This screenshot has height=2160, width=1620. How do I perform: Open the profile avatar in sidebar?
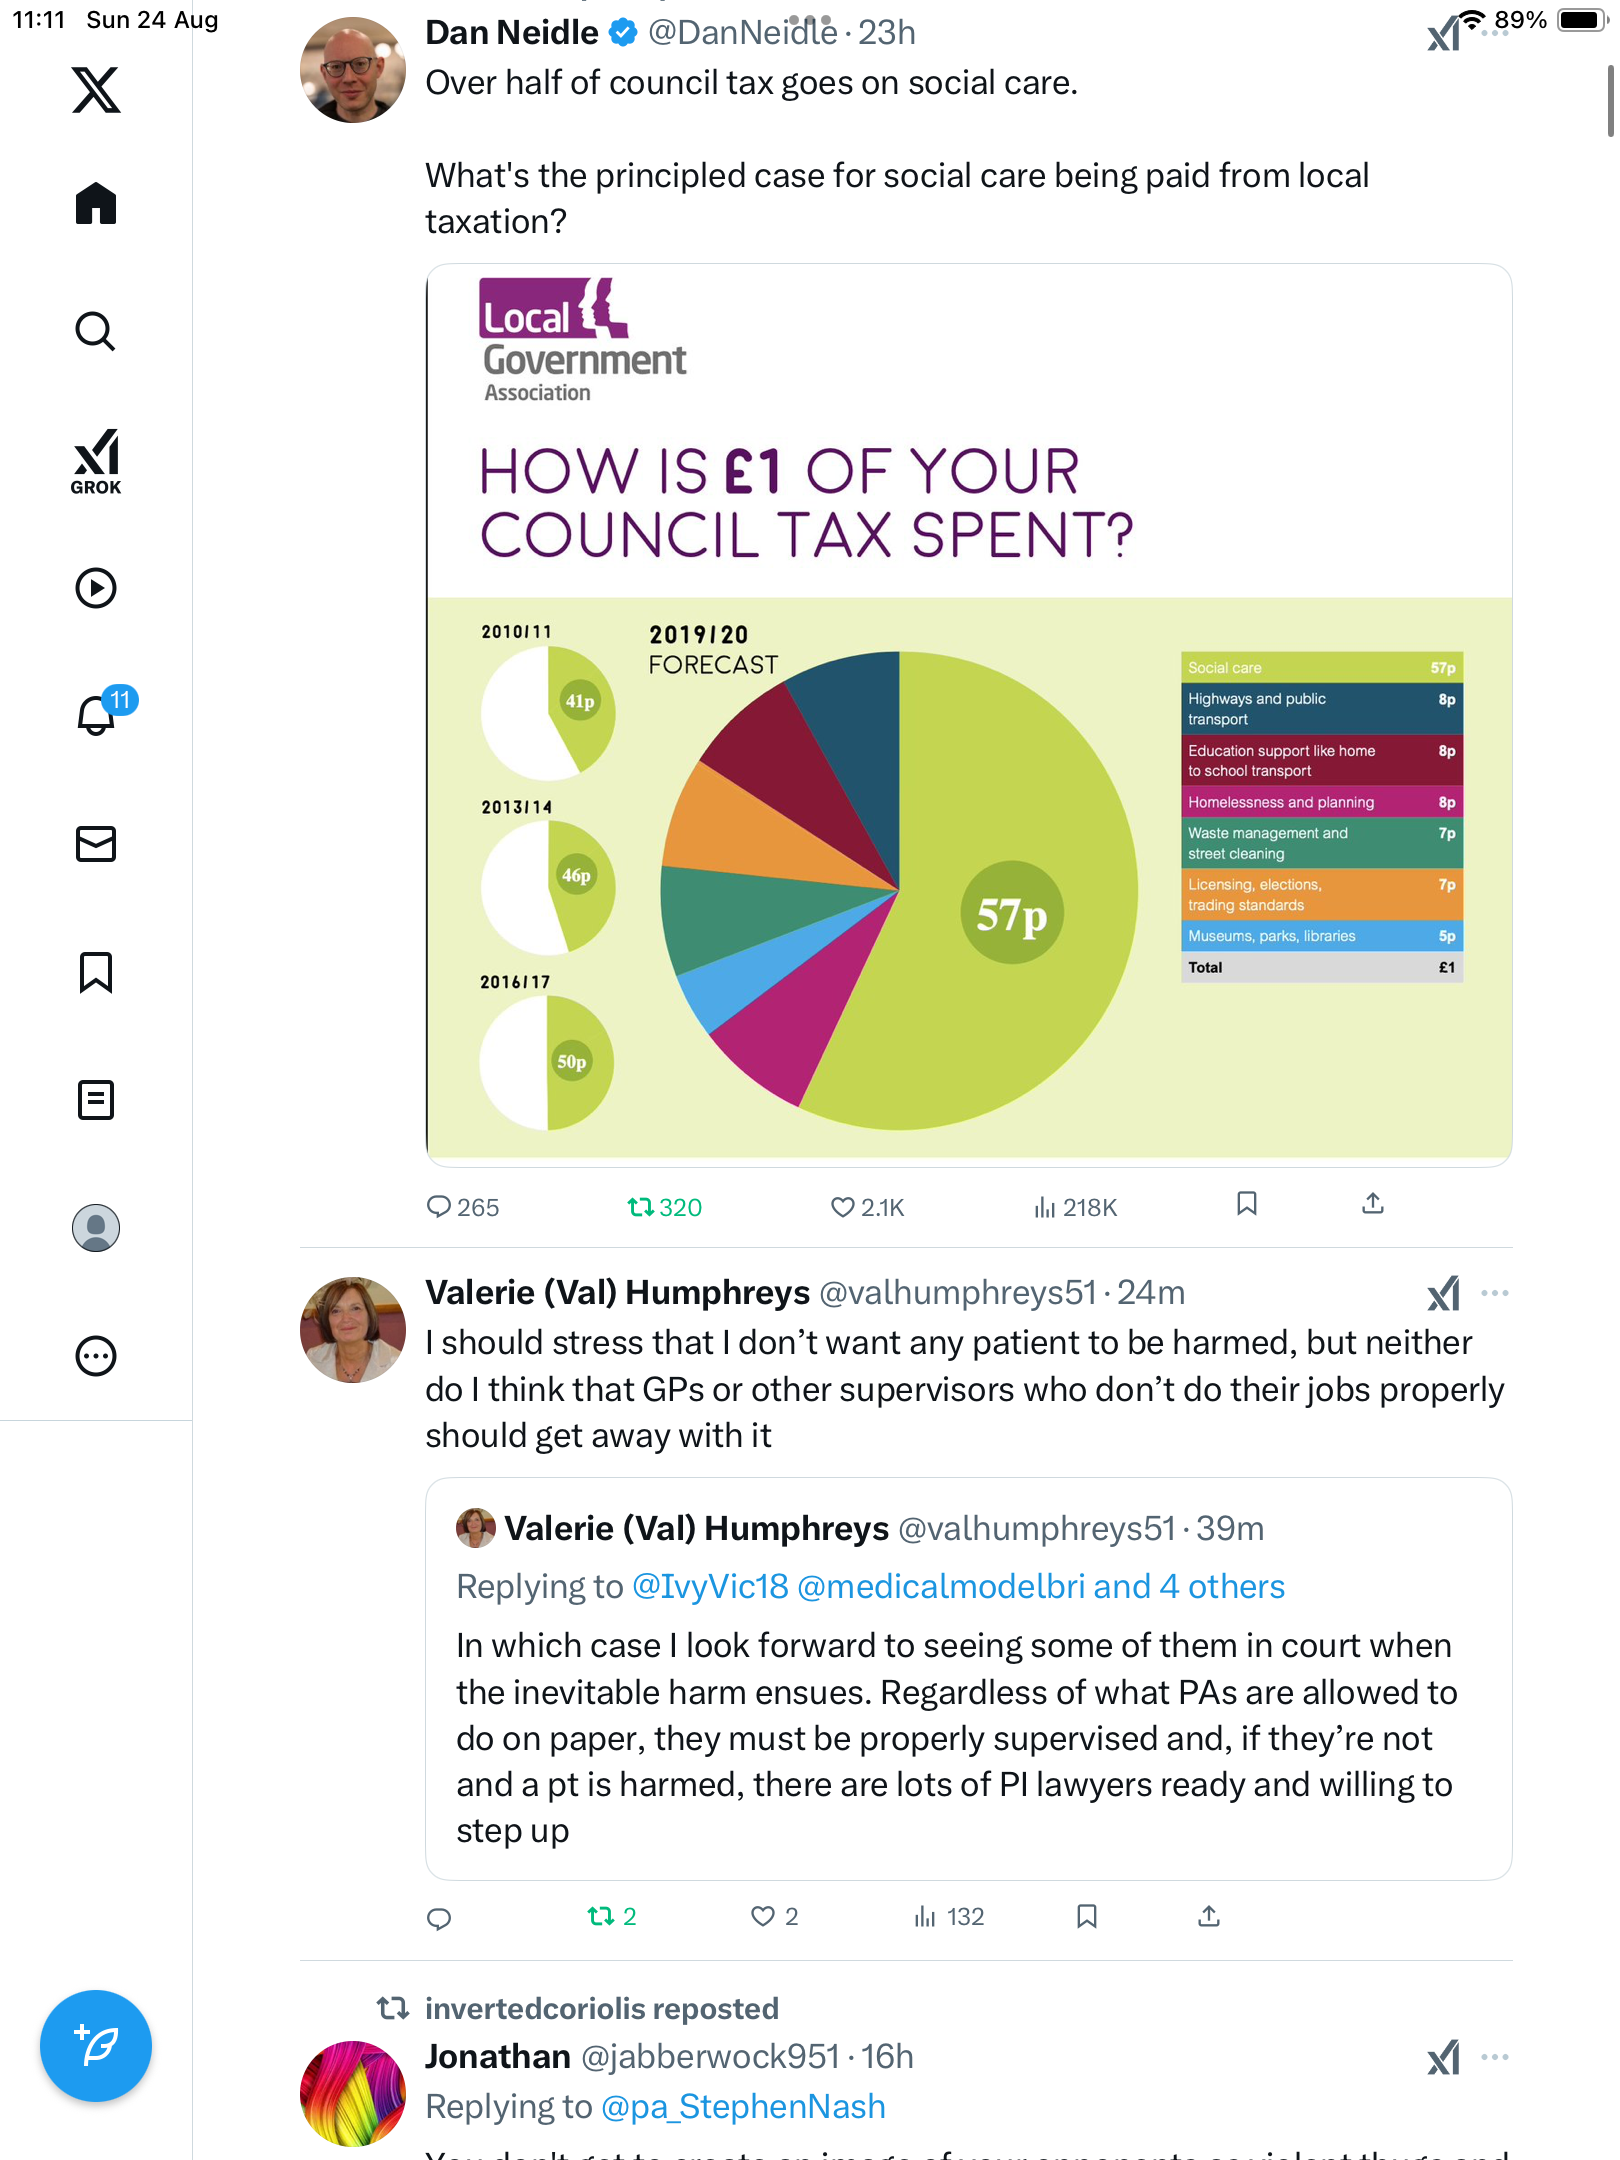(x=96, y=1228)
